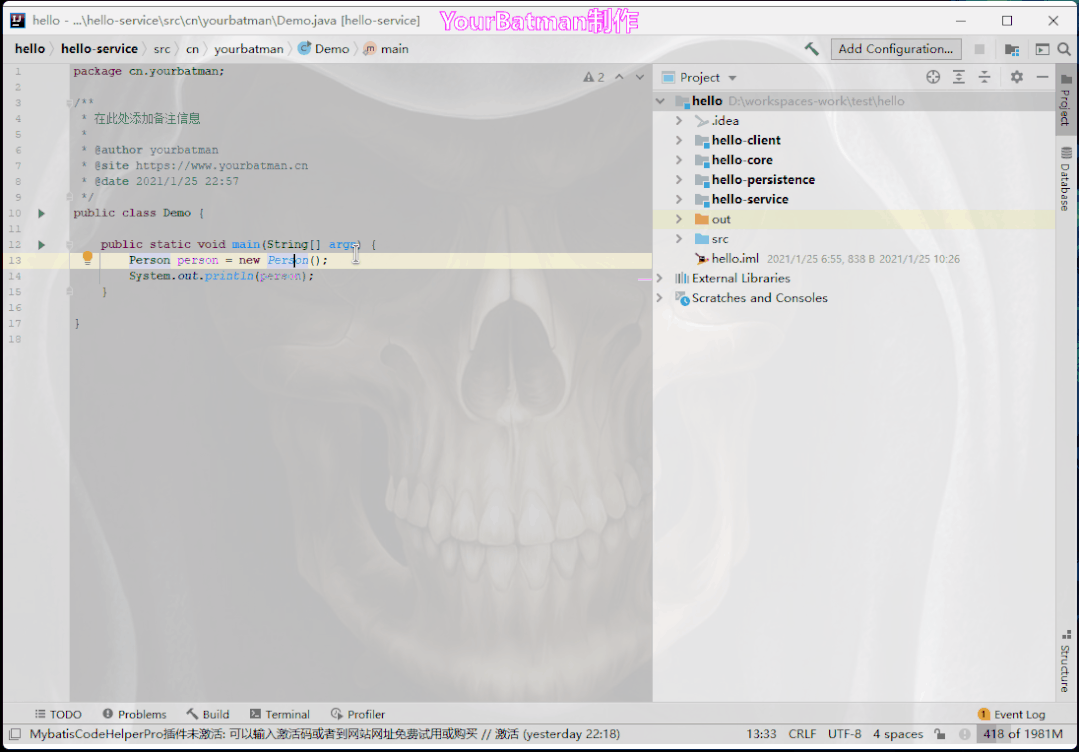This screenshot has height=752, width=1079.
Task: Click the yellow lightbulb on line 13
Action: (87, 258)
